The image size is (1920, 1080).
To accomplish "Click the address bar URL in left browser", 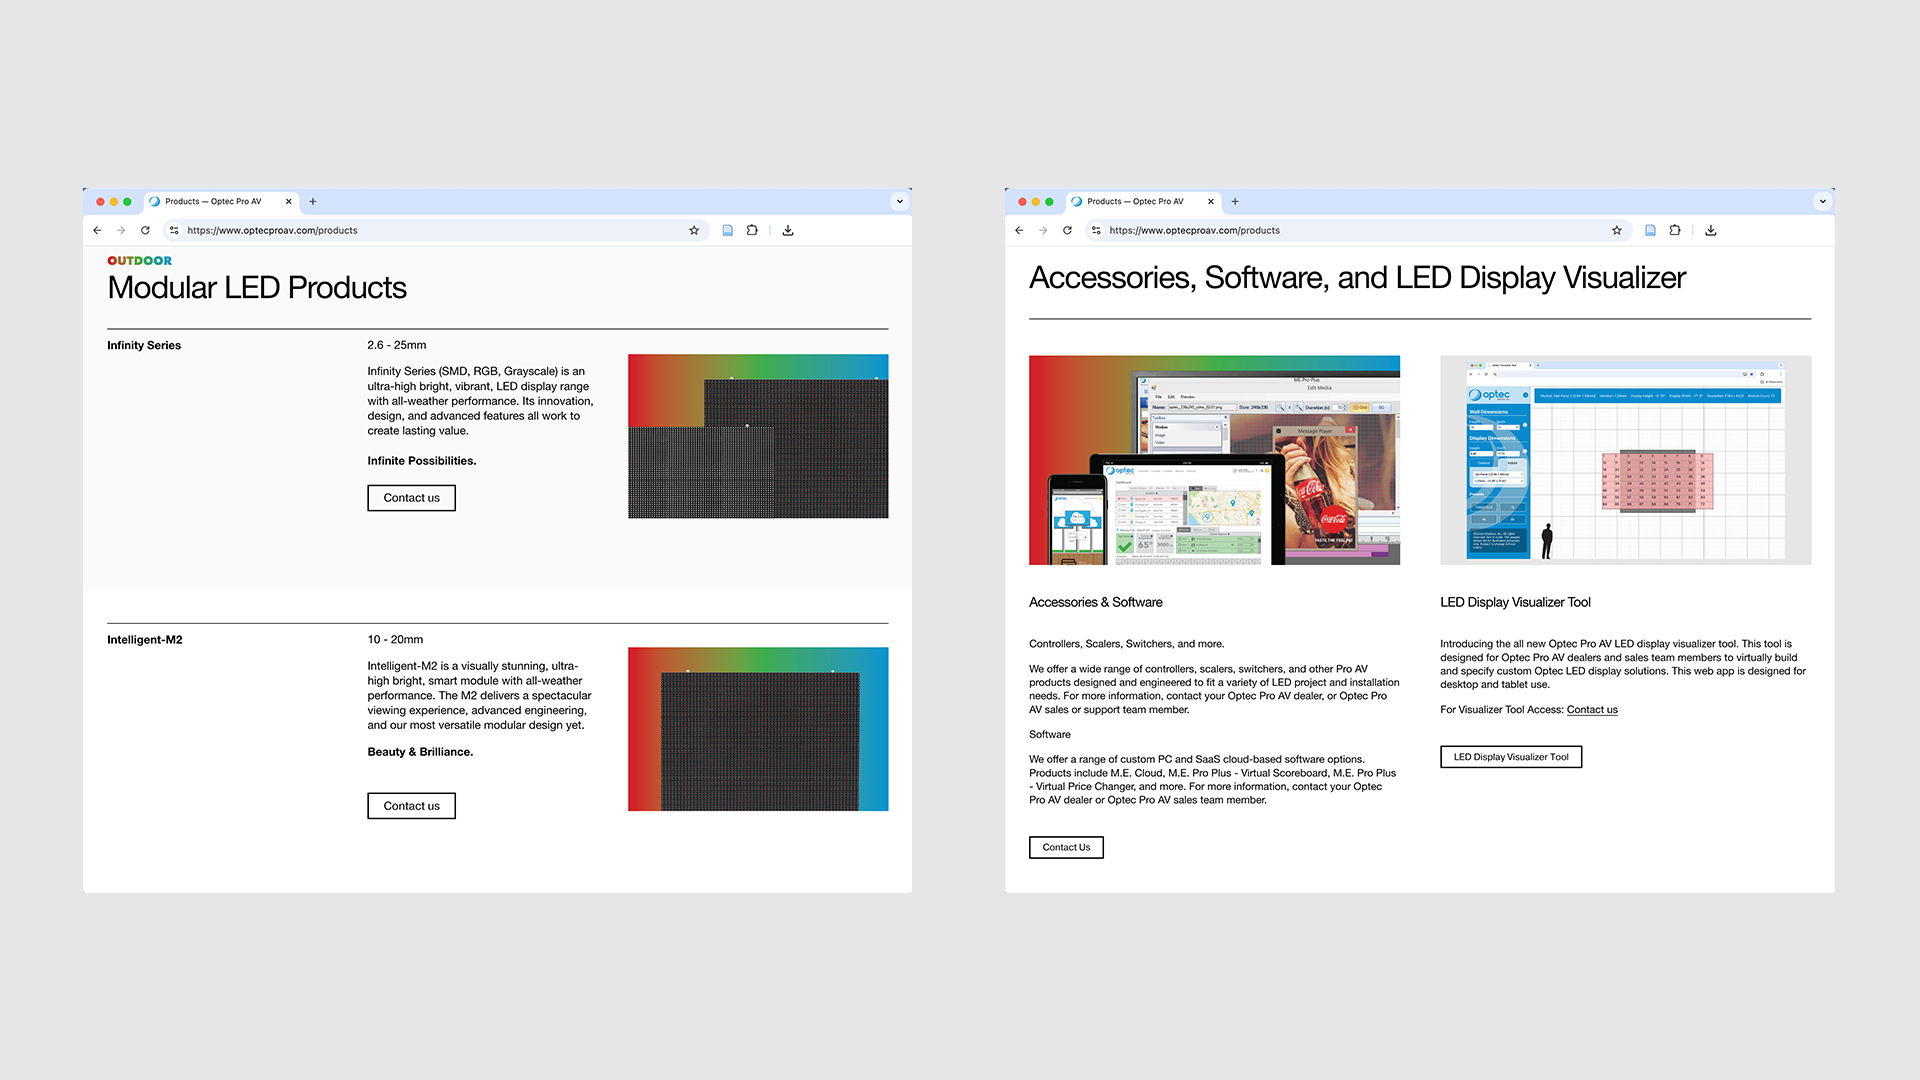I will (x=272, y=230).
